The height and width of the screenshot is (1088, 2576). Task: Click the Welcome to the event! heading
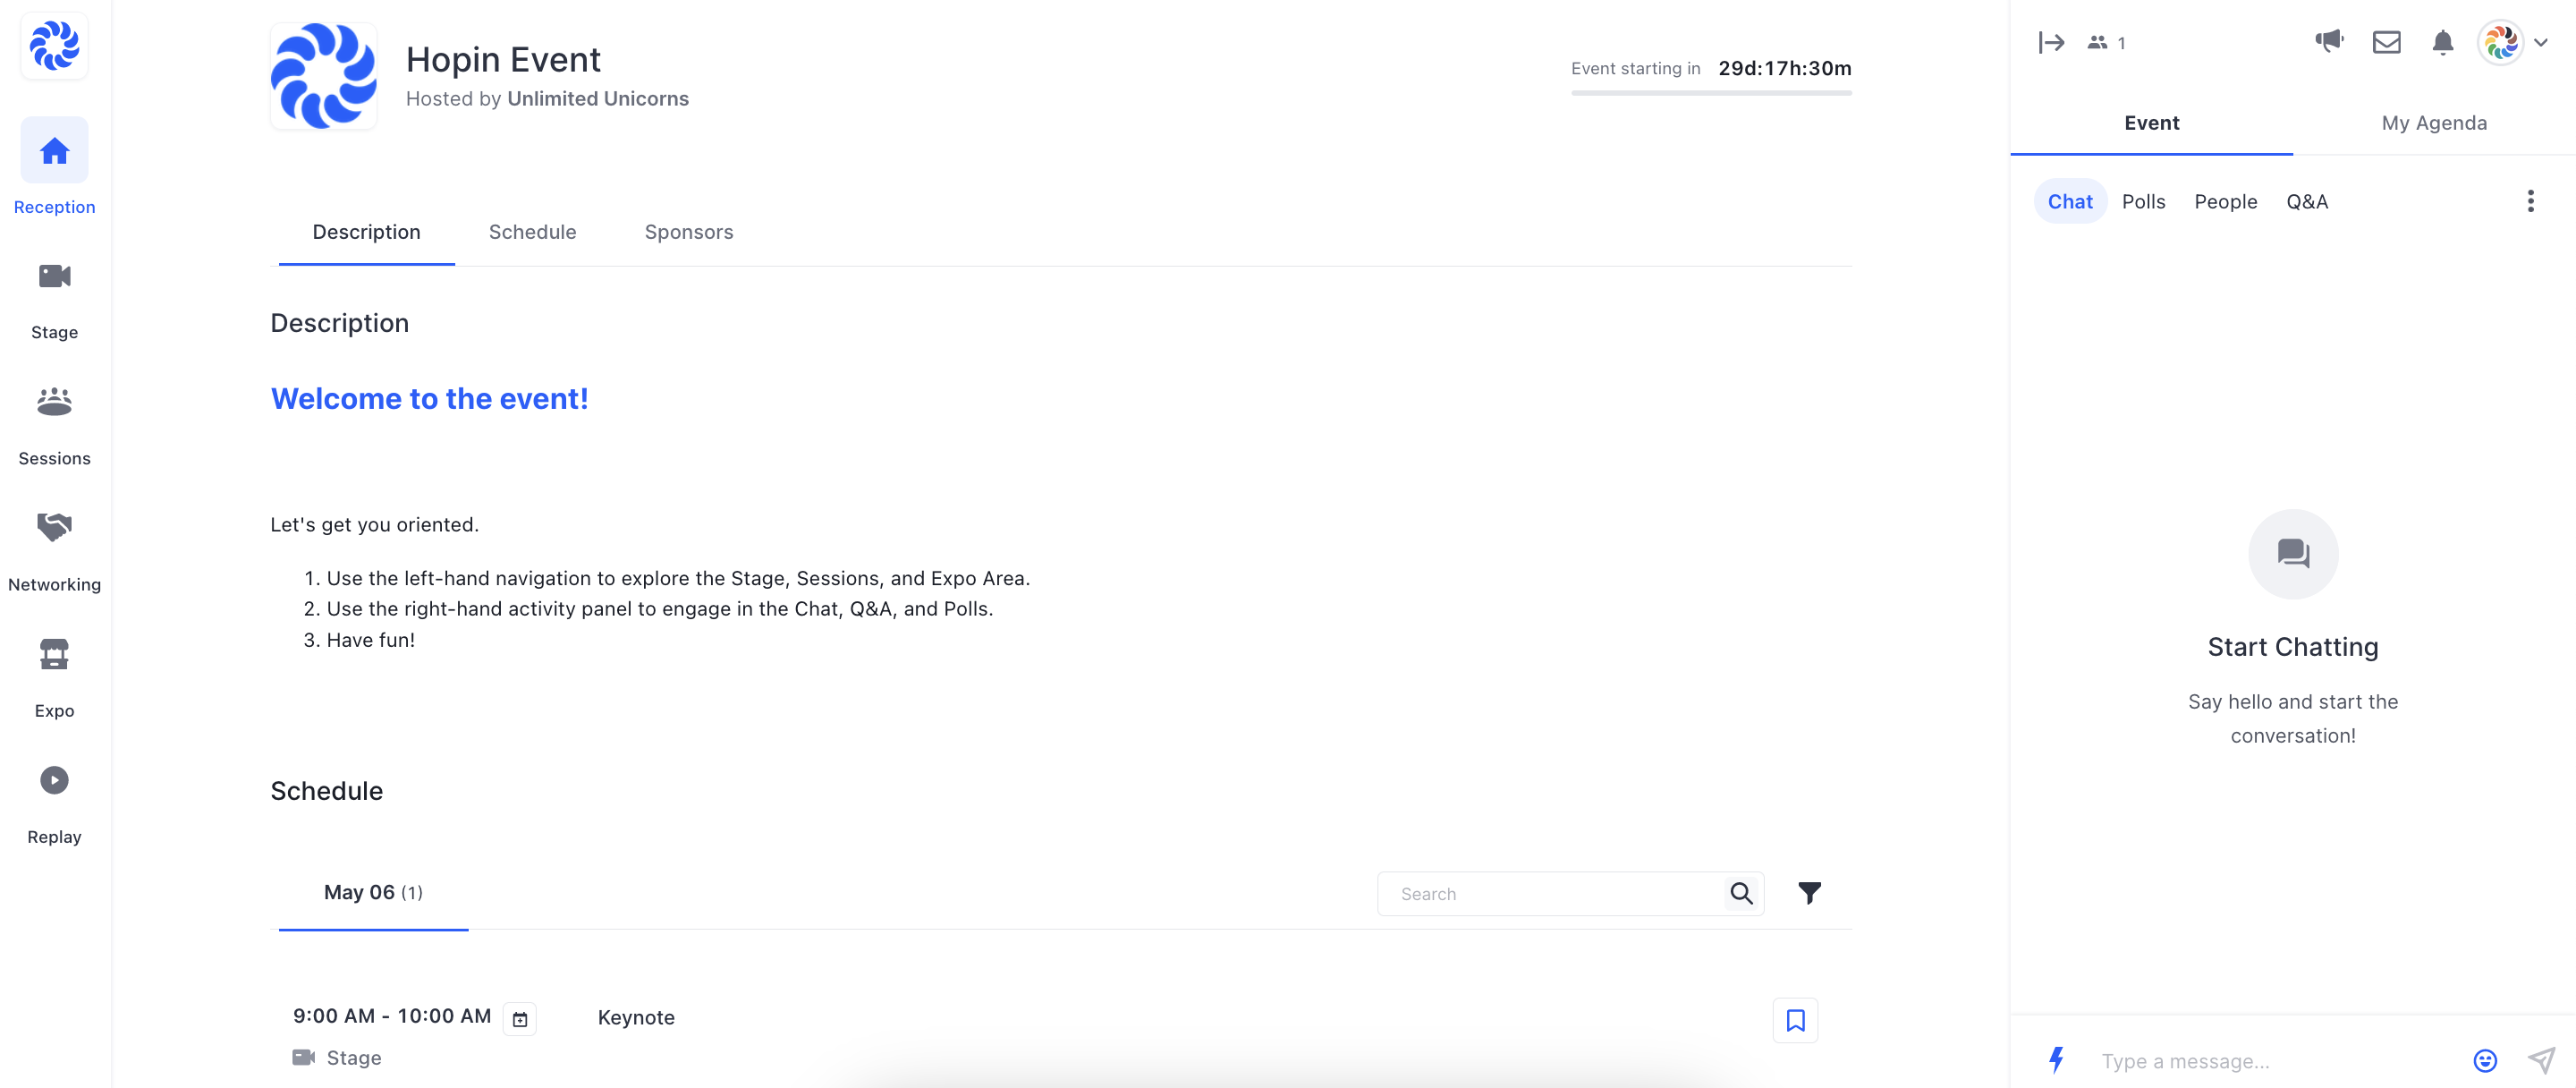coord(429,399)
